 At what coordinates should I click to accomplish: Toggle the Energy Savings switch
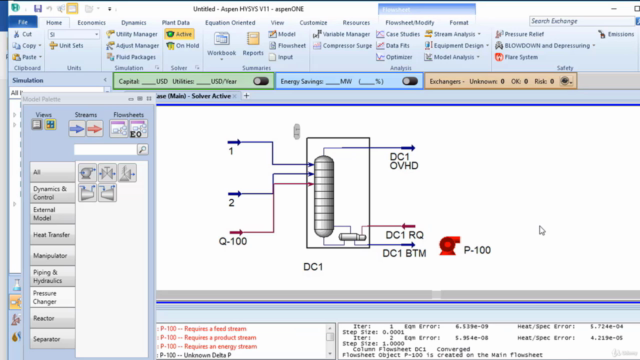click(x=410, y=81)
